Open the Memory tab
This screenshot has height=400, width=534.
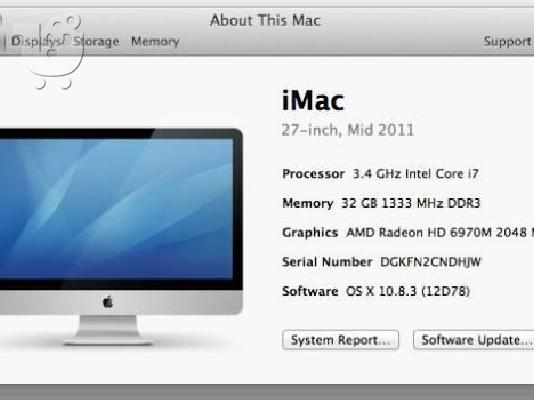[155, 42]
